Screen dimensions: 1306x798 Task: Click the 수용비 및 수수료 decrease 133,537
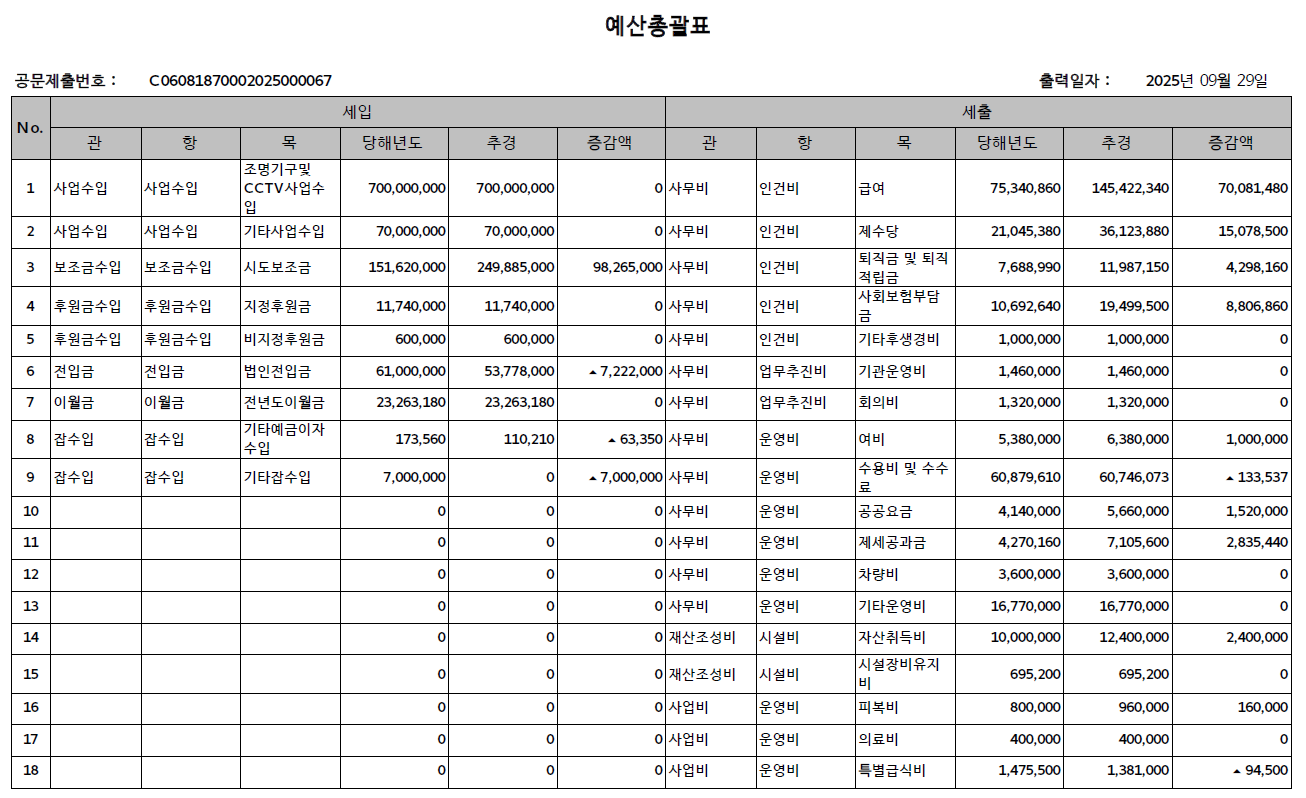1262,478
